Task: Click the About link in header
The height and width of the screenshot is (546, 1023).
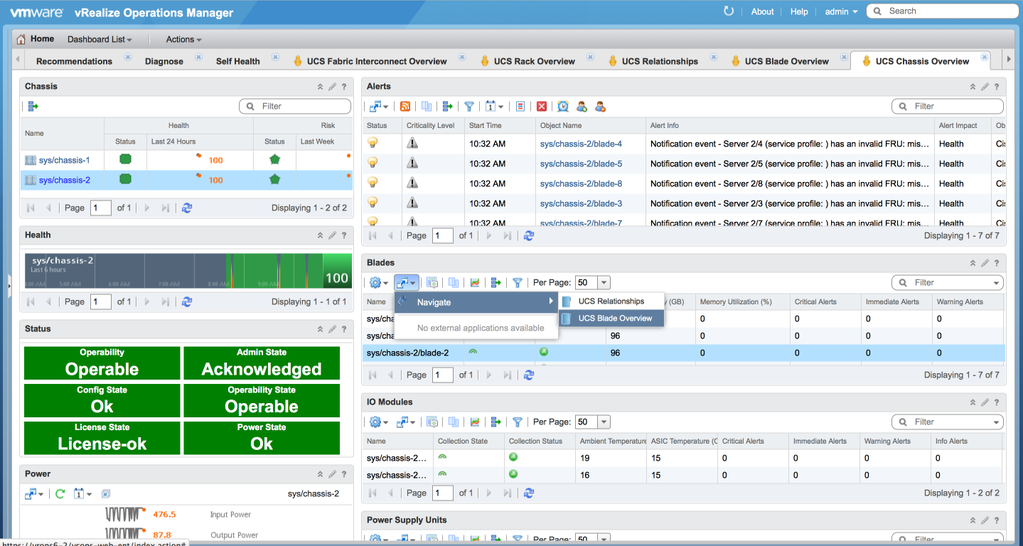Action: [x=762, y=11]
